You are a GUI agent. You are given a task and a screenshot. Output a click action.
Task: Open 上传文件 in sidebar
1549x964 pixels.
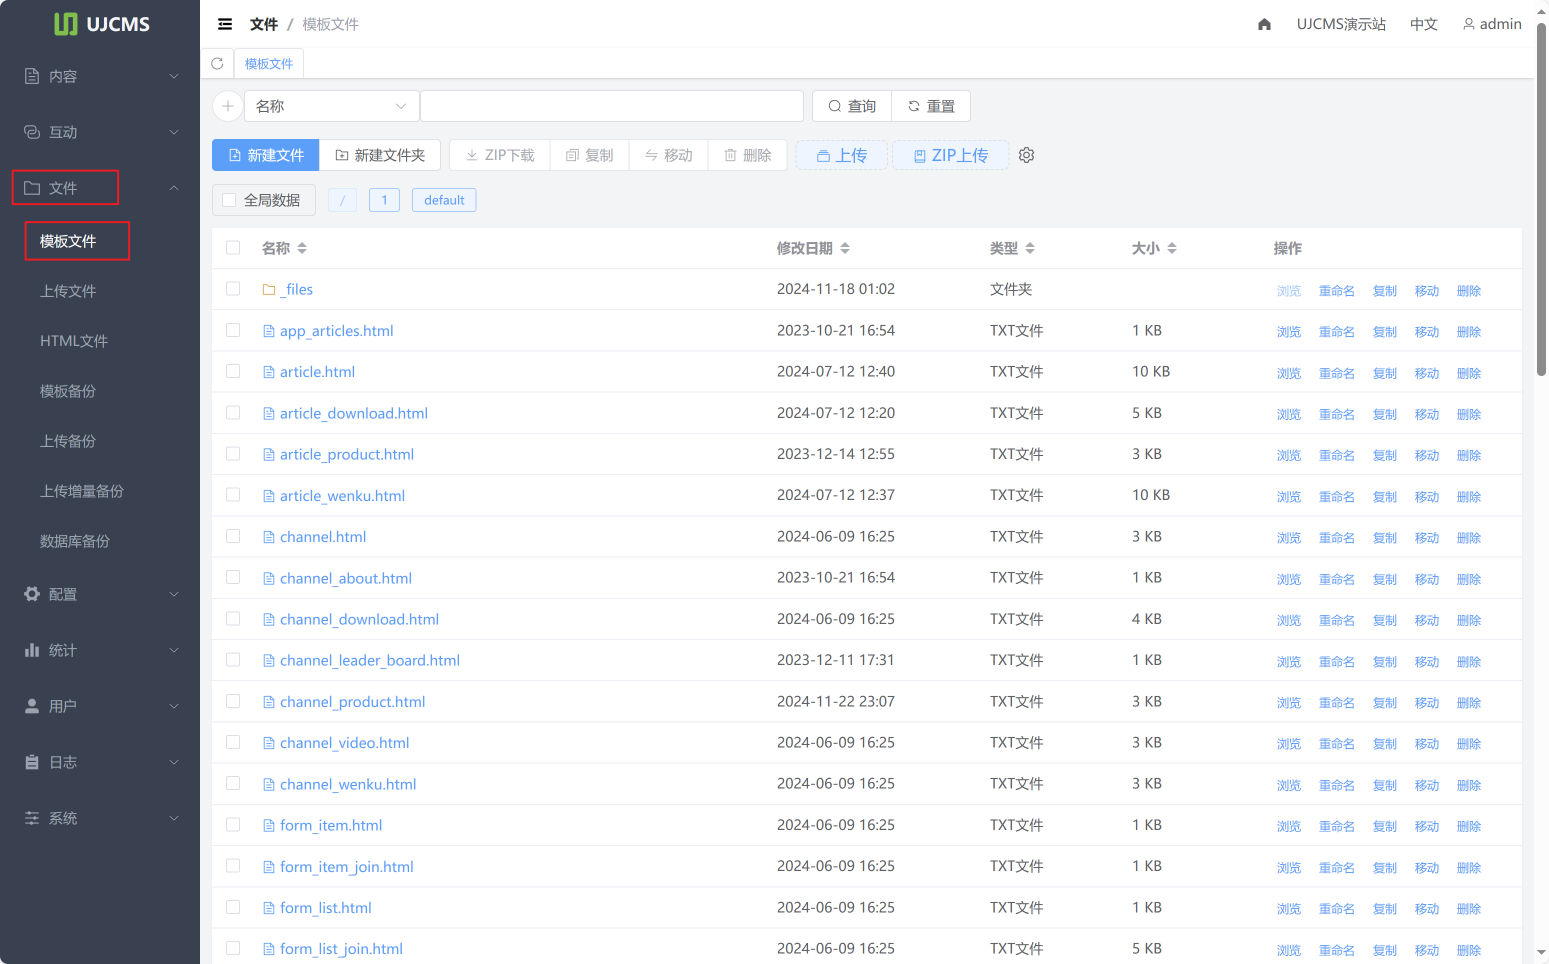(x=68, y=291)
